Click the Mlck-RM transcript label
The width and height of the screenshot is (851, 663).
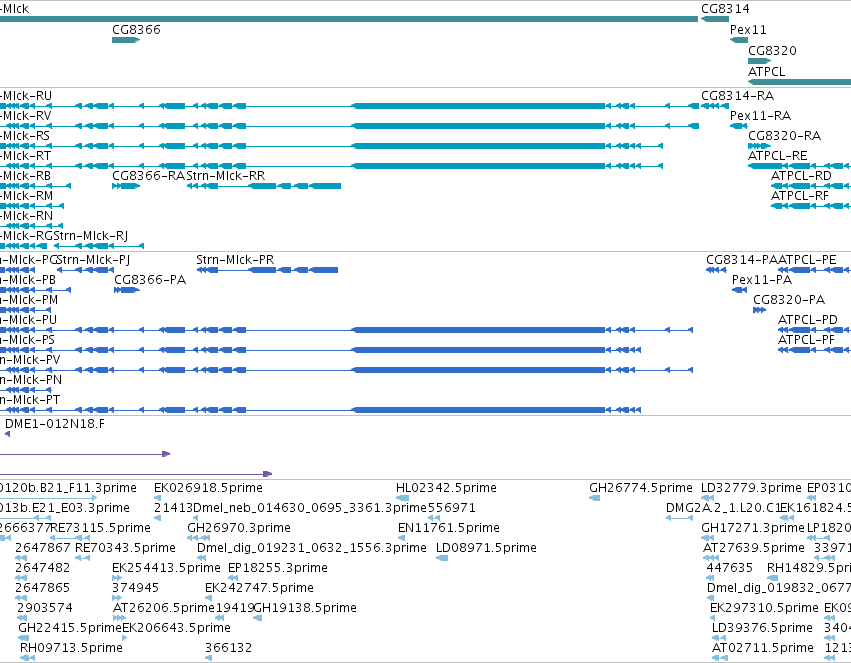click(x=27, y=195)
